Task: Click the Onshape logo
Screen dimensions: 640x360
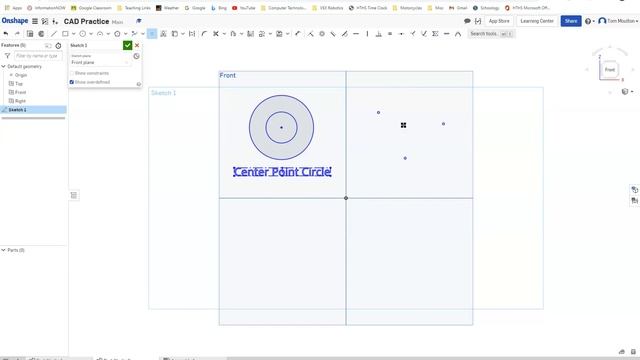Action: pos(15,21)
